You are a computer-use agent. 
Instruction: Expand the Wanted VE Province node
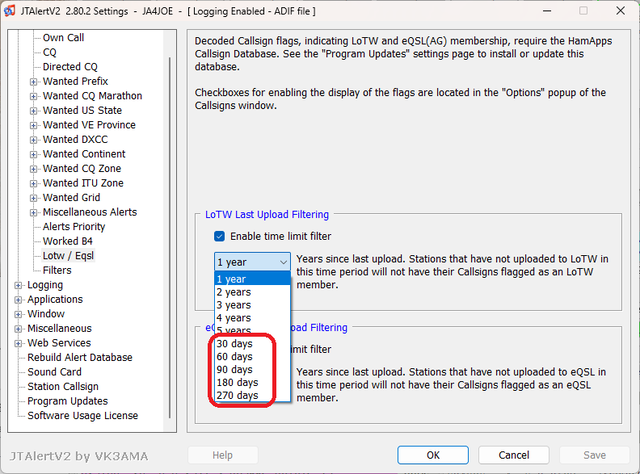[33, 125]
